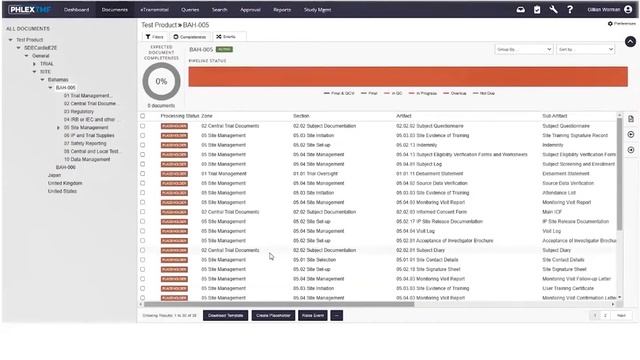
Task: Open the Approval menu
Action: pos(250,9)
